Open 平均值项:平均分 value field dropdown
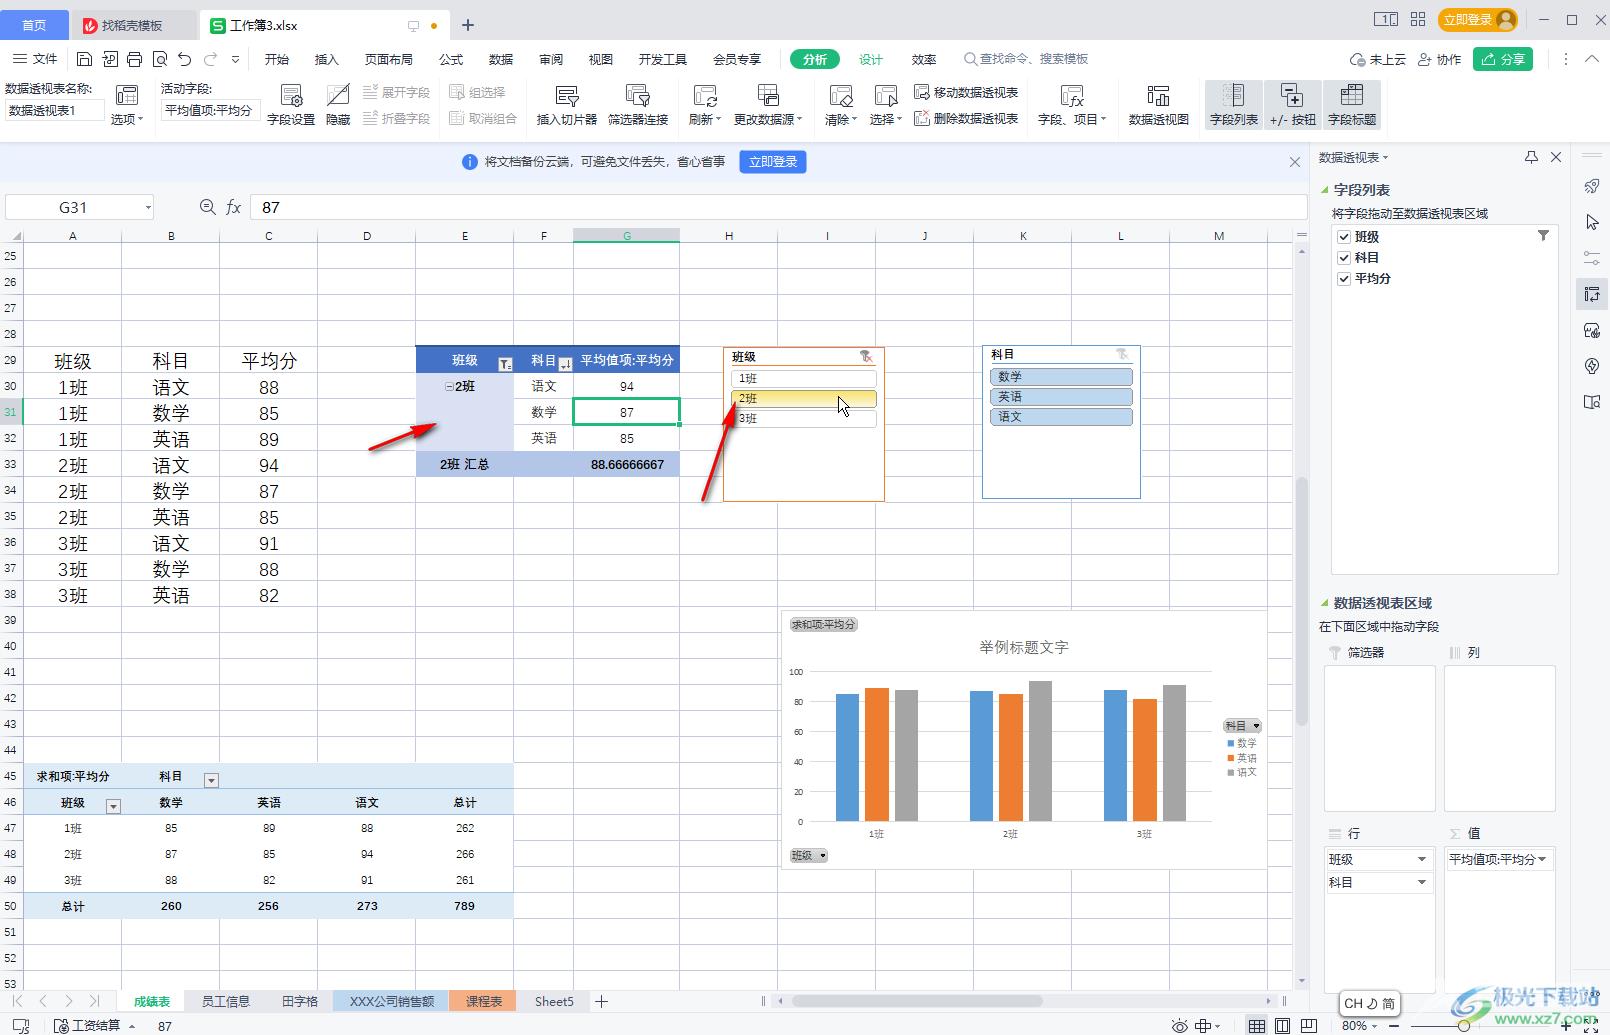The height and width of the screenshot is (1035, 1610). [x=1543, y=860]
